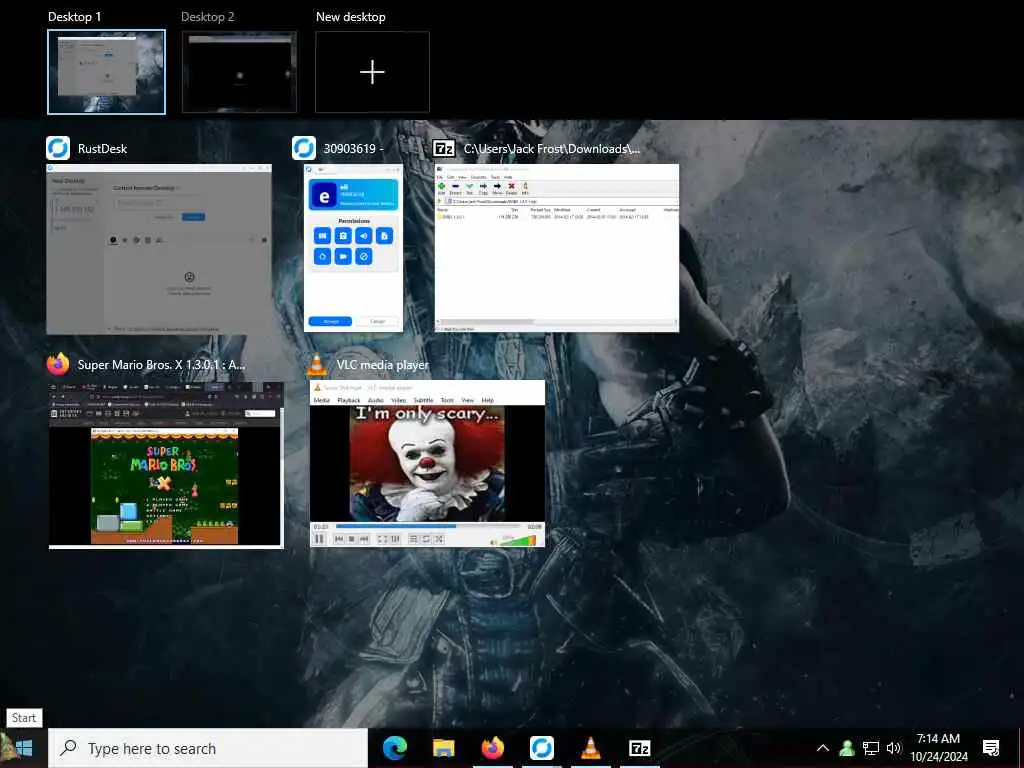
Task: Click the "Super Mario Bros. X 1.3.0.1 : A..." title
Action: 161,365
